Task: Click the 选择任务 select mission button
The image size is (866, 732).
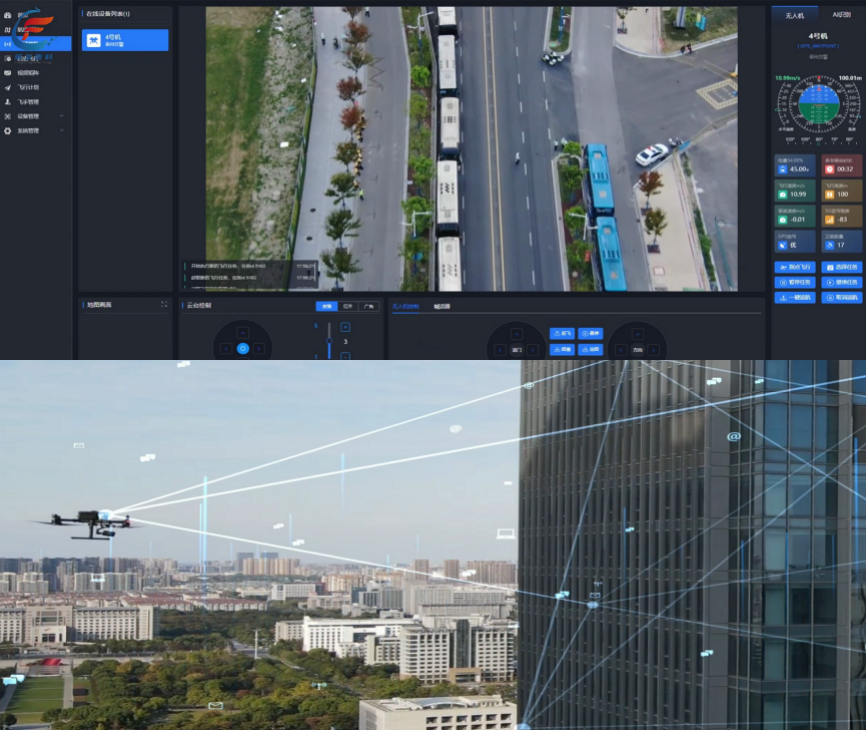Action: point(841,268)
